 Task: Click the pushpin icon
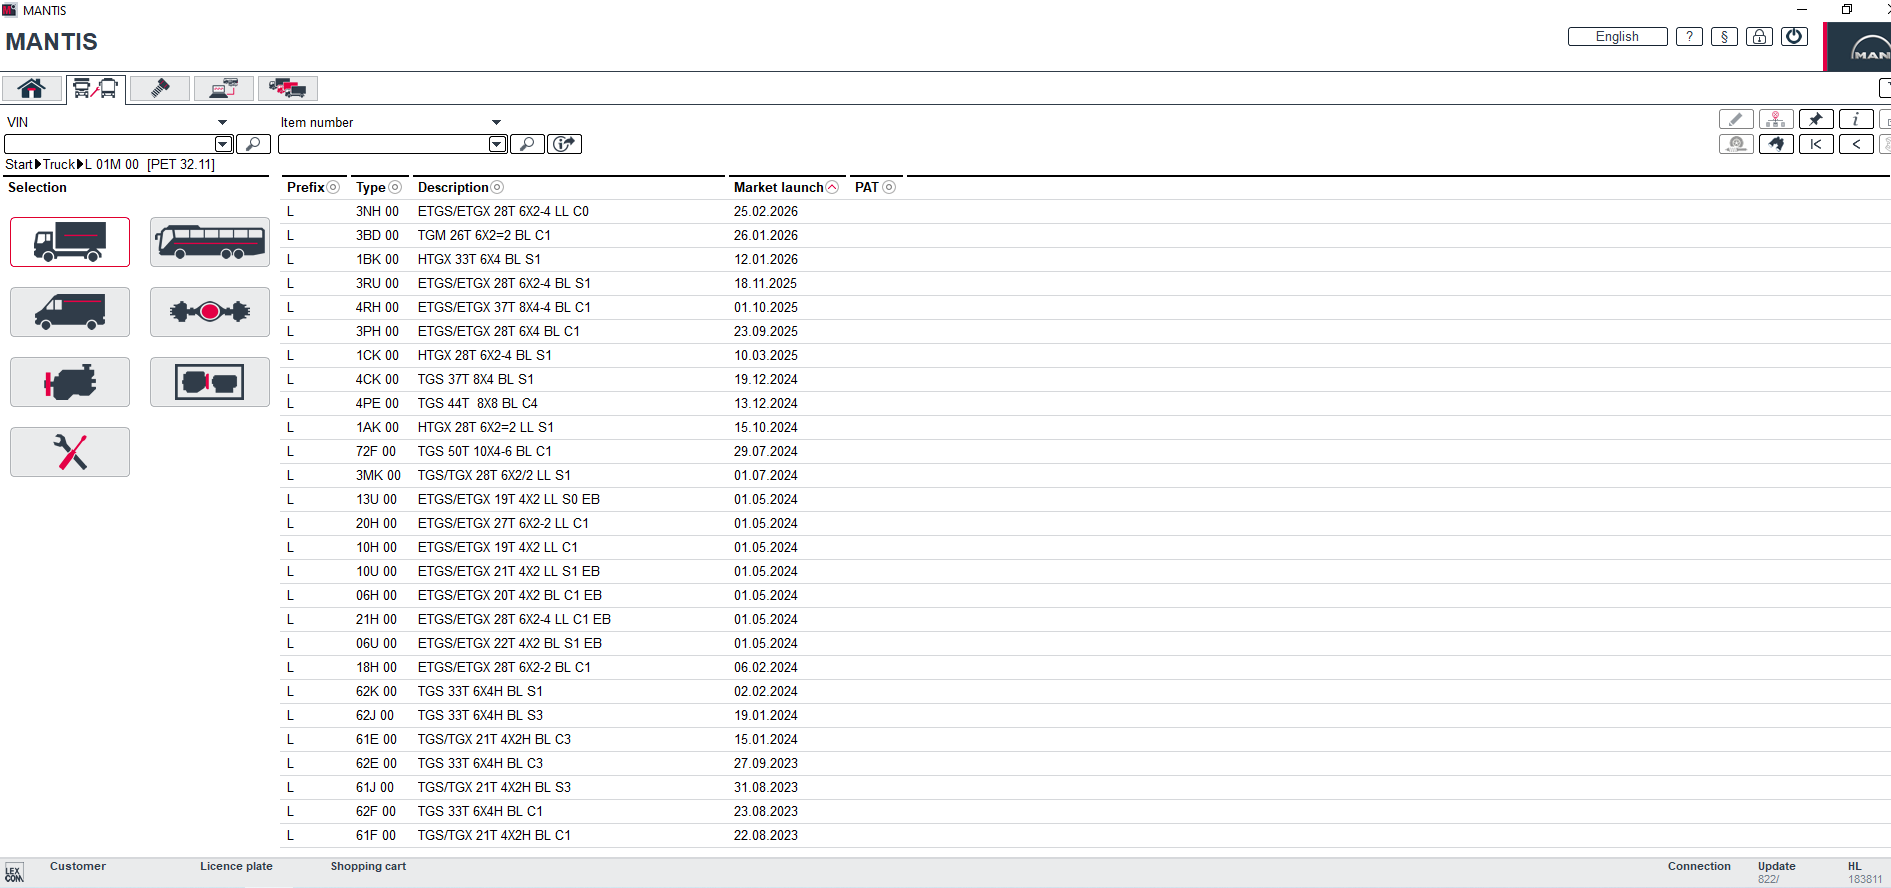tap(1816, 120)
